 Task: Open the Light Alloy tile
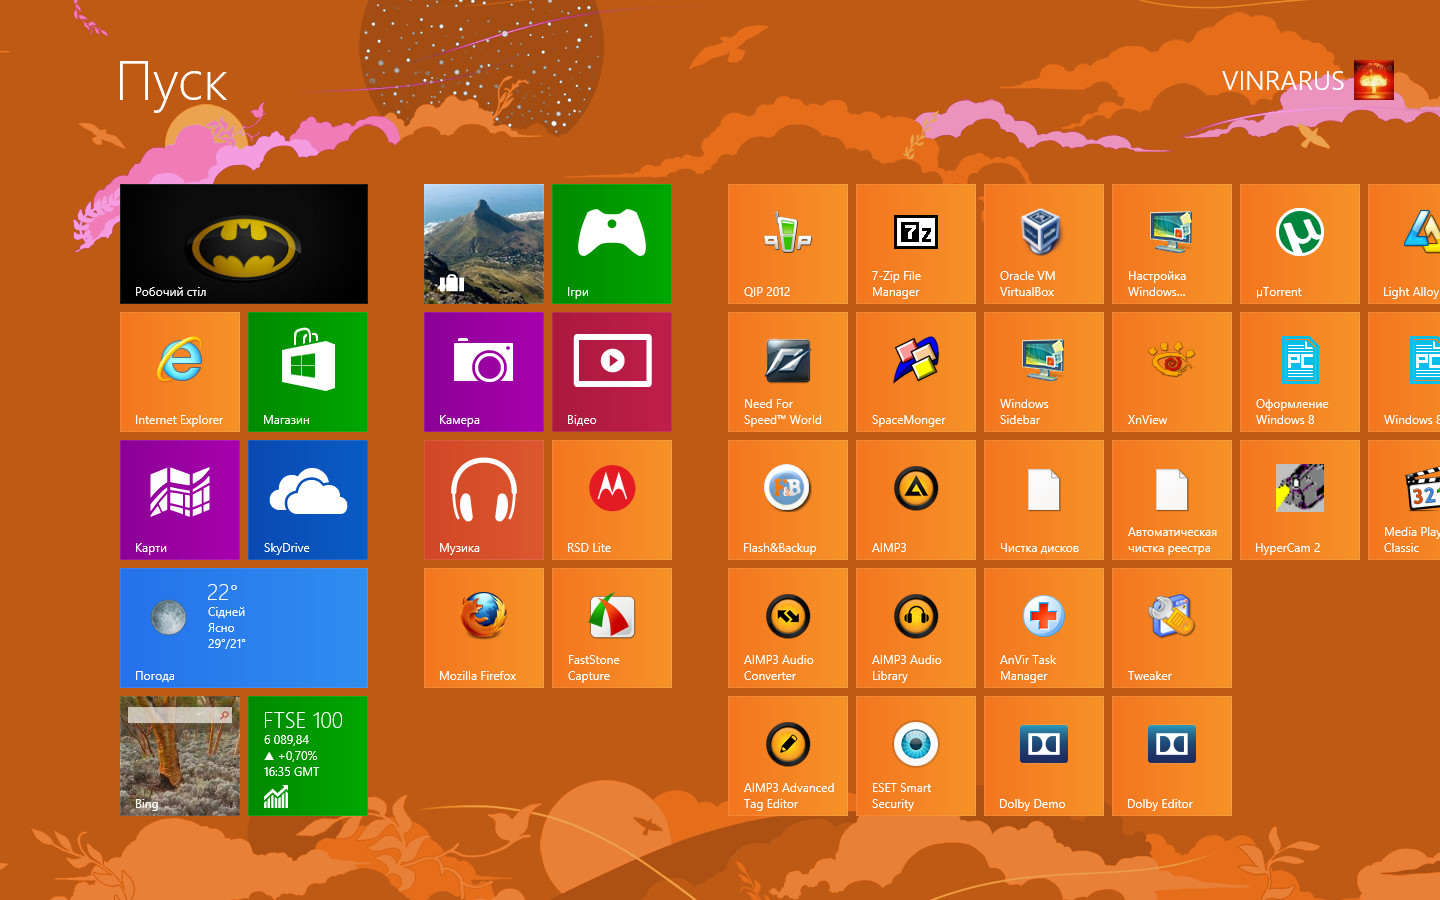tap(1404, 244)
